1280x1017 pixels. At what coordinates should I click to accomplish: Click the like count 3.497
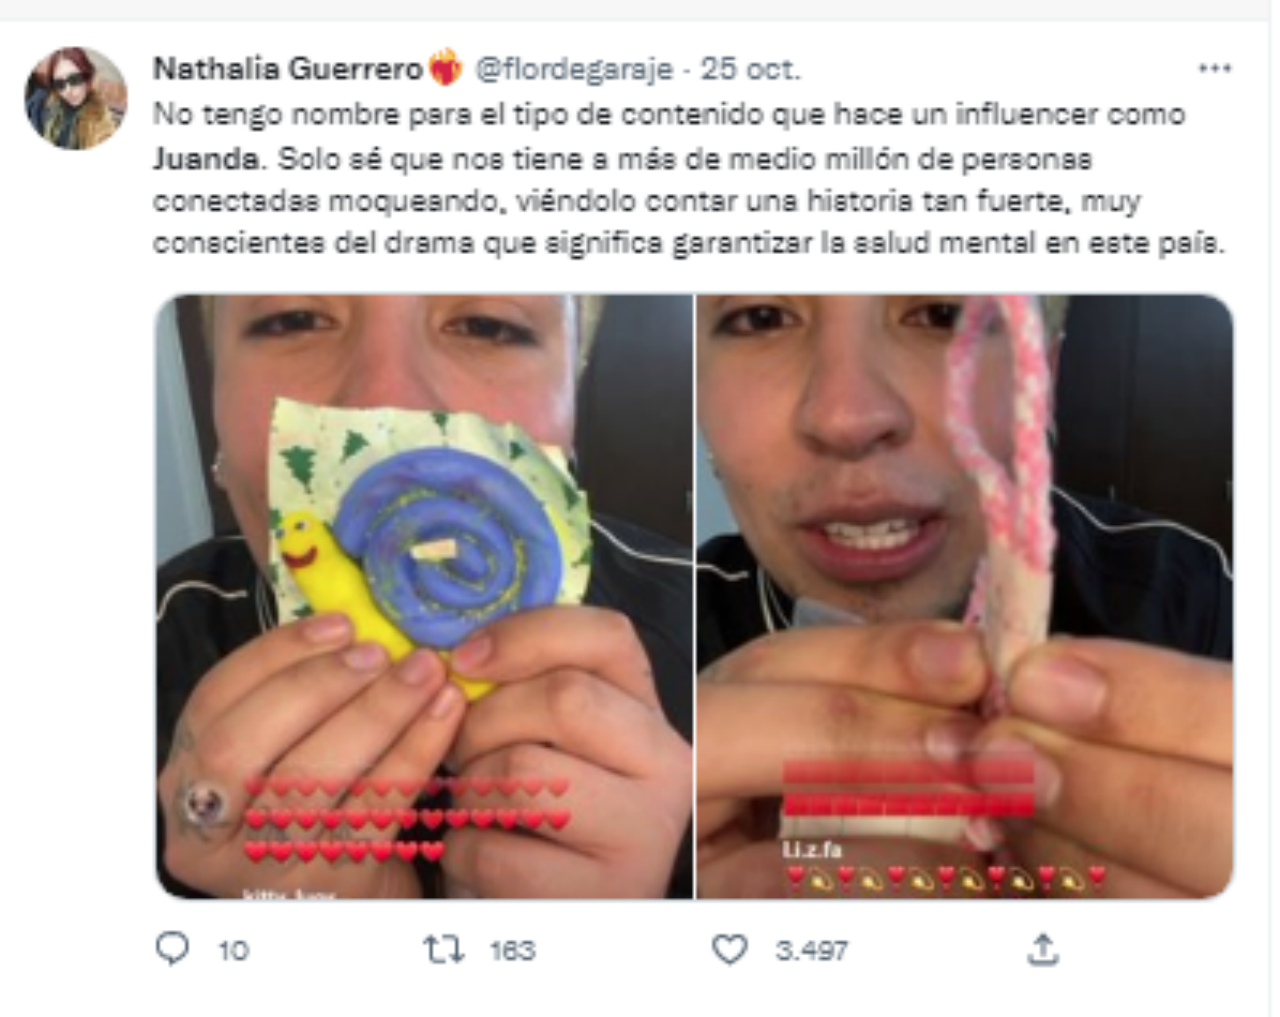tap(812, 950)
